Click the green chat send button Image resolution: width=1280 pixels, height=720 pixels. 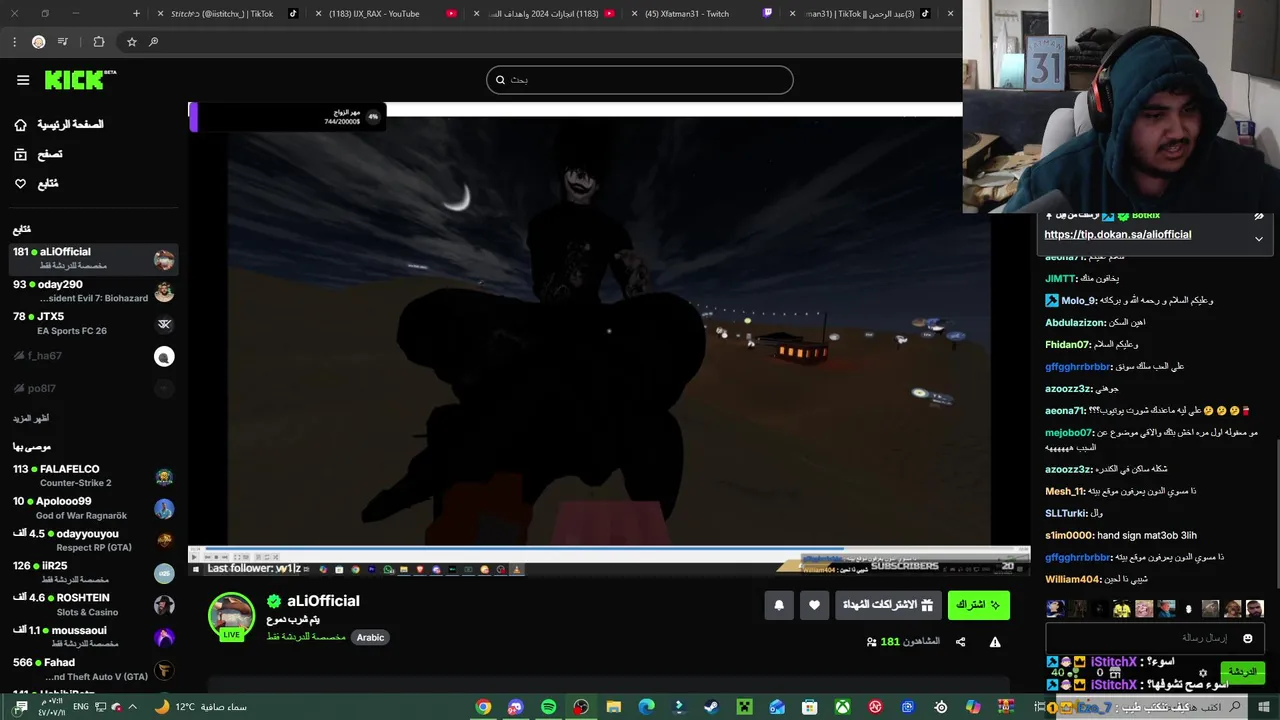click(x=1242, y=672)
